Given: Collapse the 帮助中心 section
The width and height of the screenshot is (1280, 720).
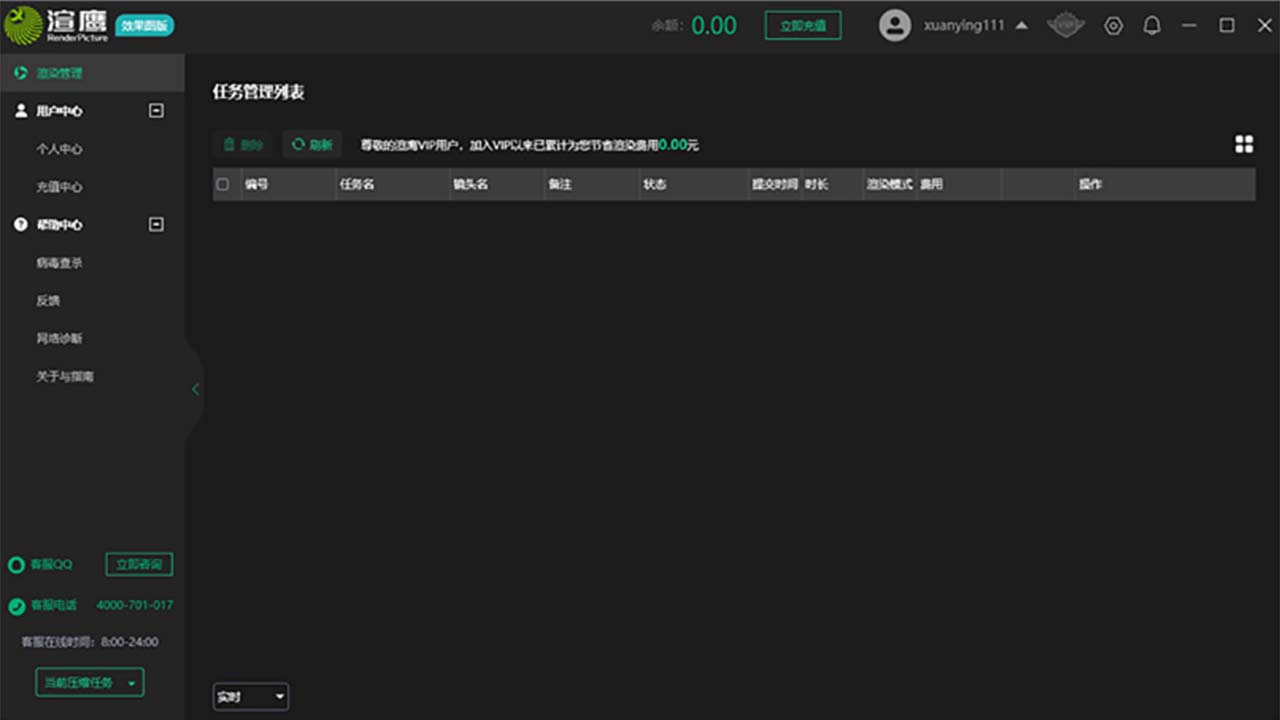Looking at the screenshot, I should click(x=156, y=225).
